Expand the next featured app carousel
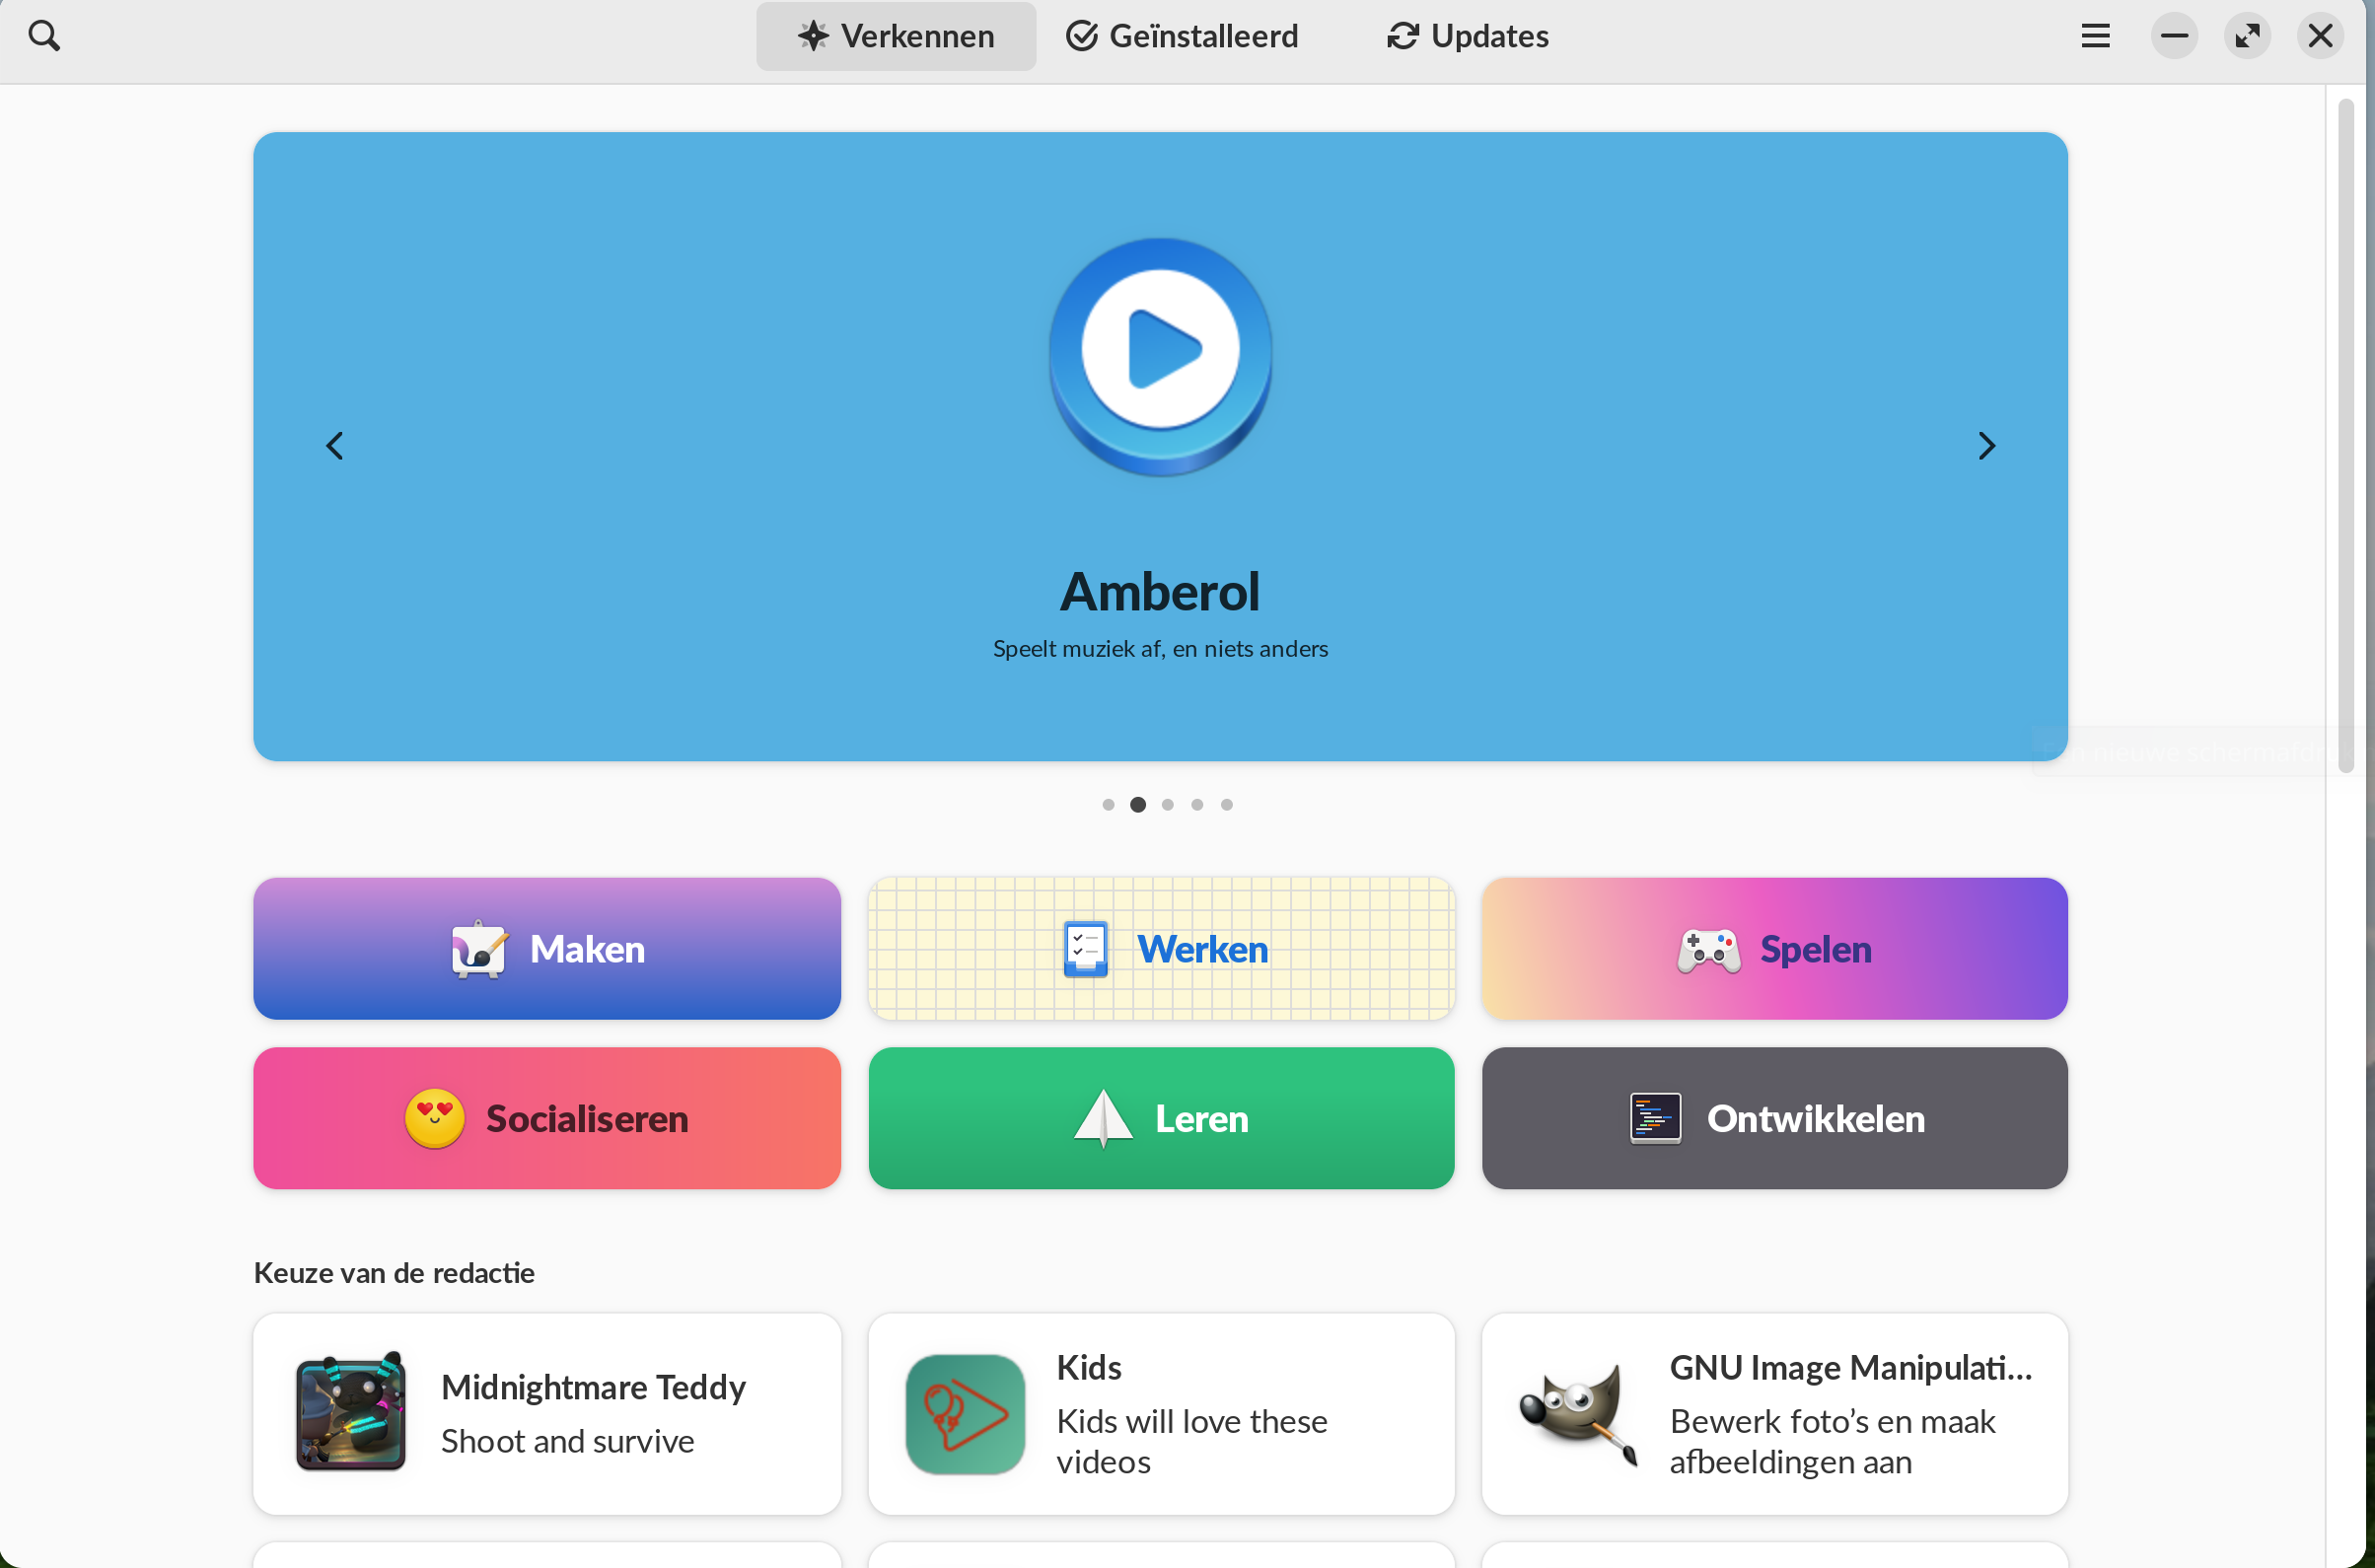Viewport: 2375px width, 1568px height. 1986,445
